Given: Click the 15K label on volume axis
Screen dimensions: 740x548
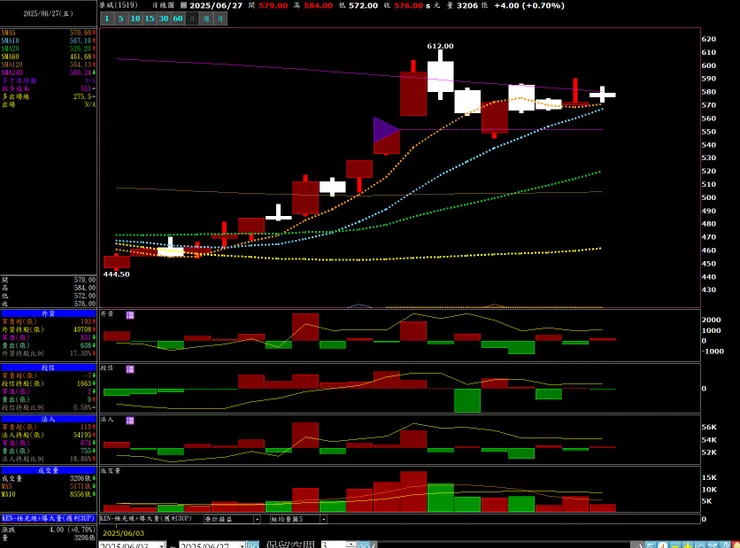Looking at the screenshot, I should click(x=709, y=478).
